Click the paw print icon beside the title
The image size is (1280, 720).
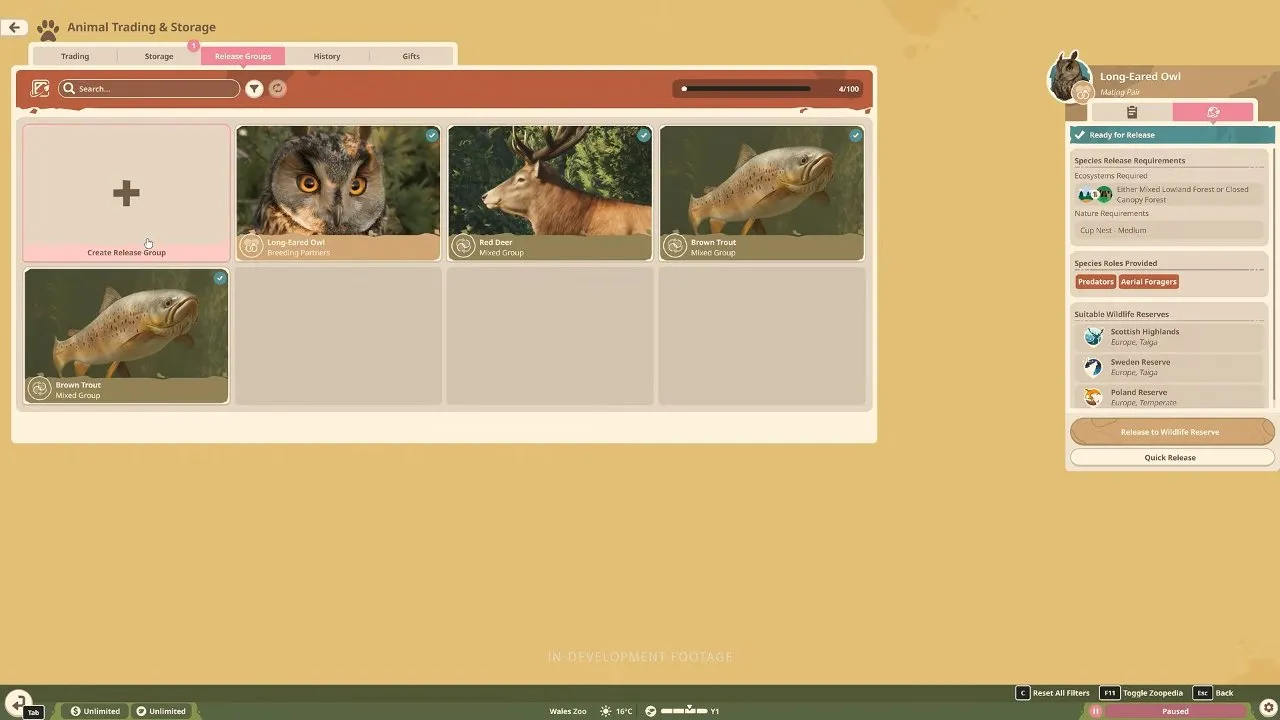(x=48, y=29)
